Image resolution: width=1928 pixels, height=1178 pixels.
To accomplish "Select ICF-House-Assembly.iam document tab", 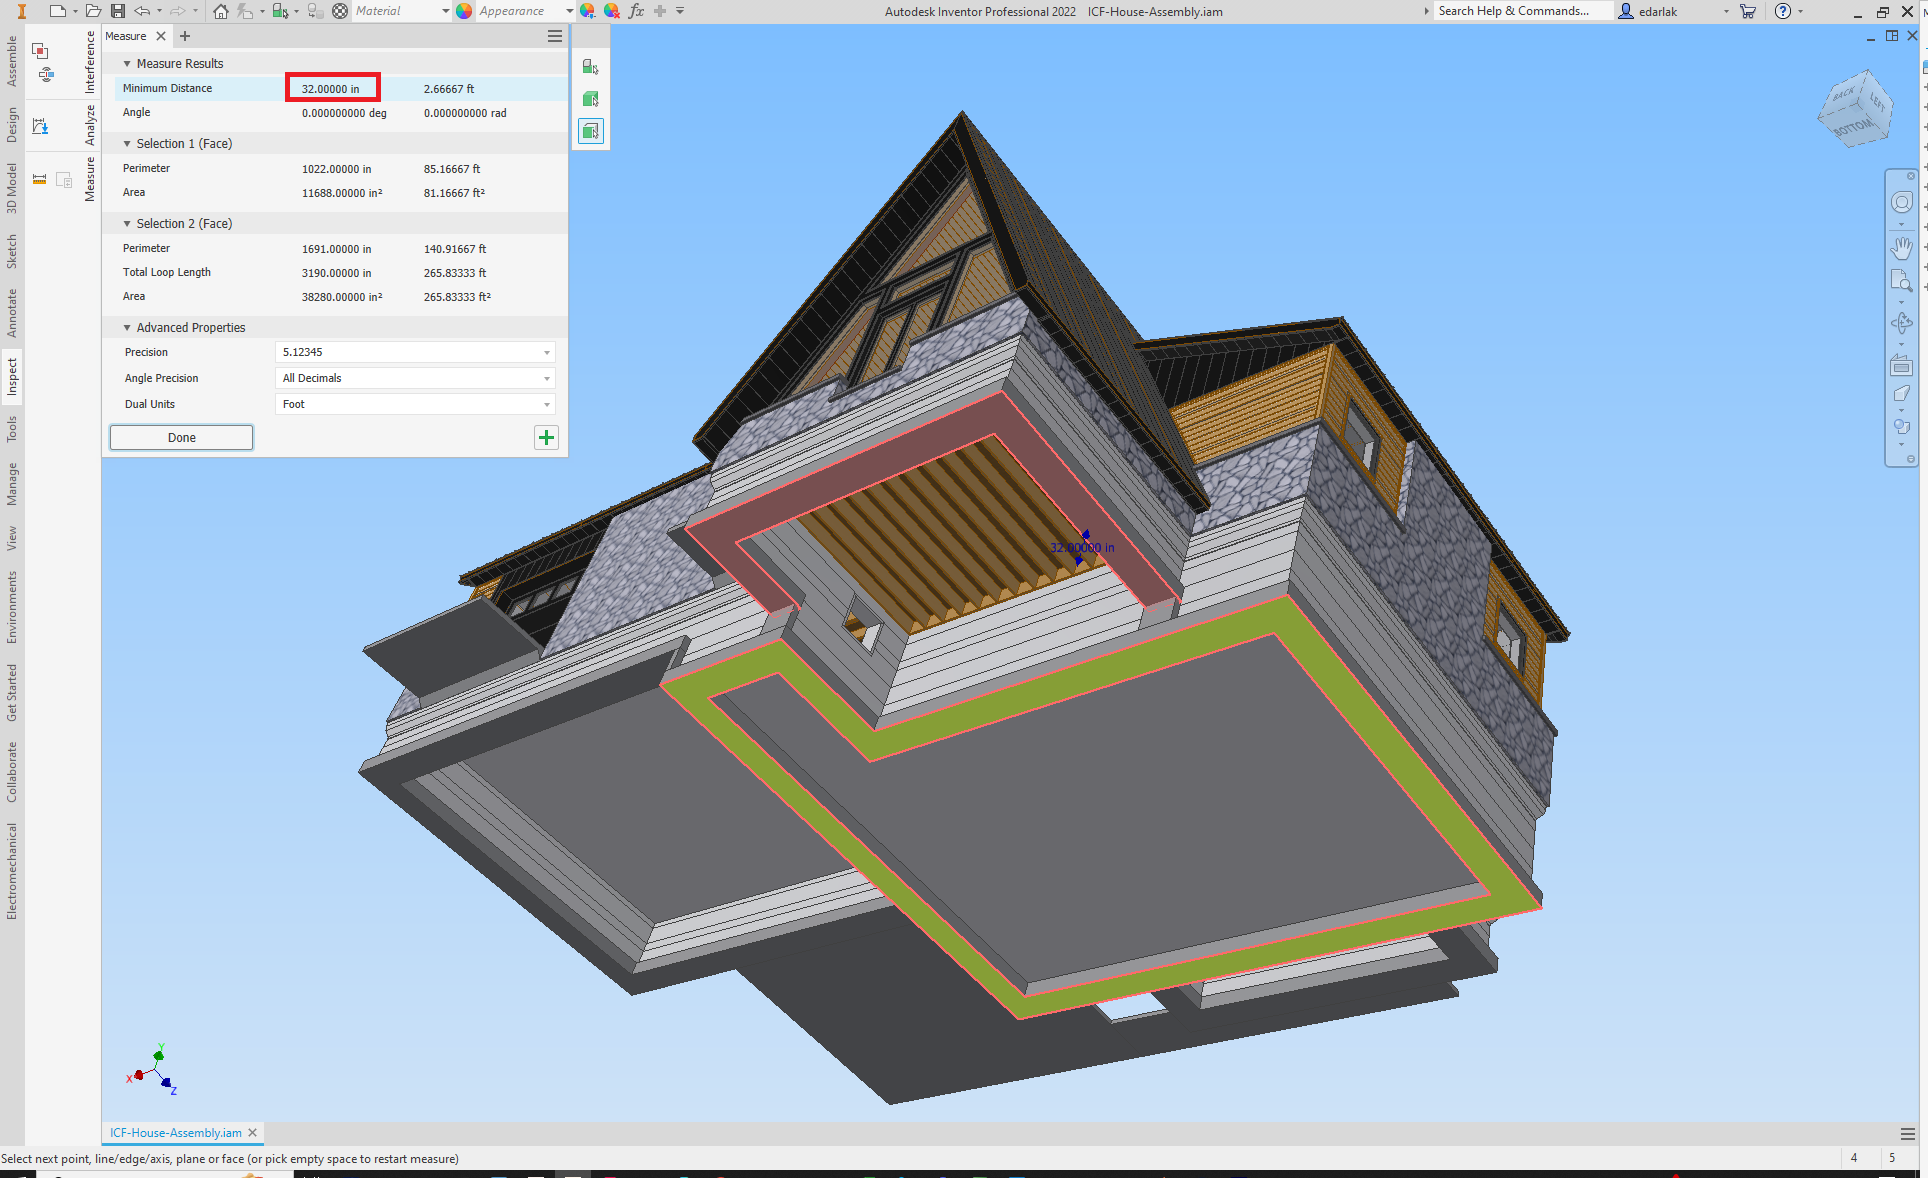I will pos(176,1133).
